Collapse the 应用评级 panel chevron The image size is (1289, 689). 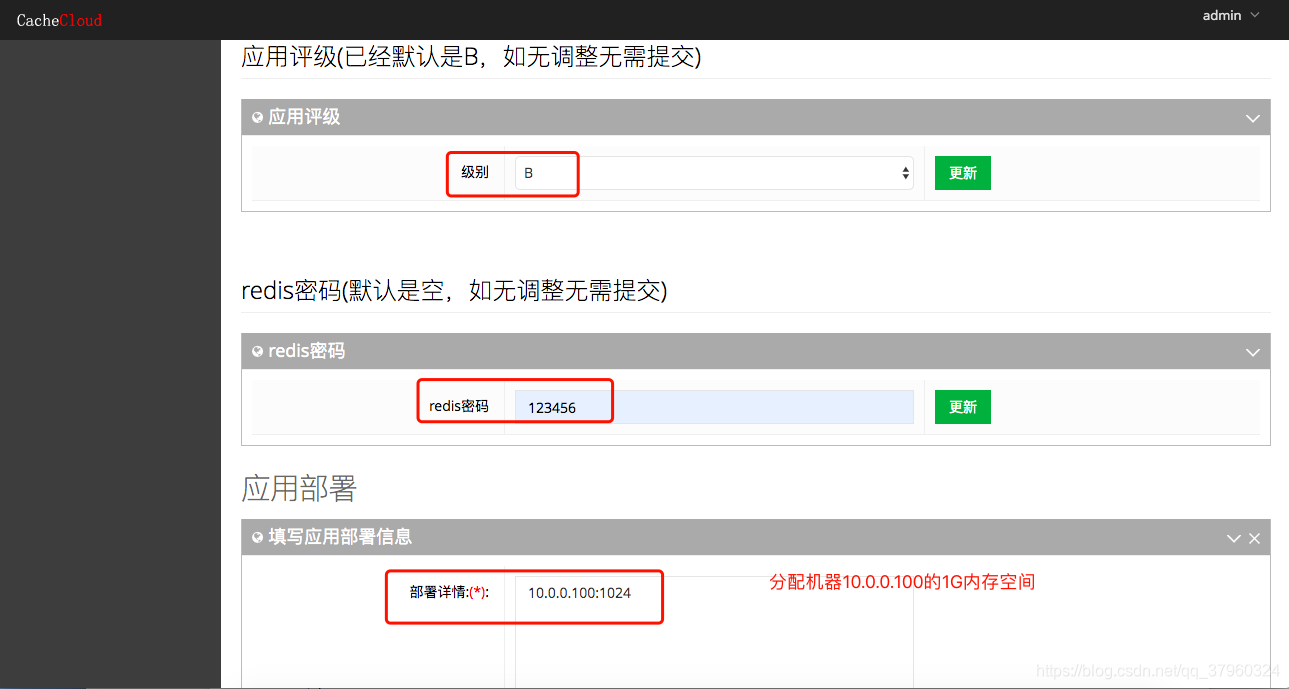[x=1252, y=118]
